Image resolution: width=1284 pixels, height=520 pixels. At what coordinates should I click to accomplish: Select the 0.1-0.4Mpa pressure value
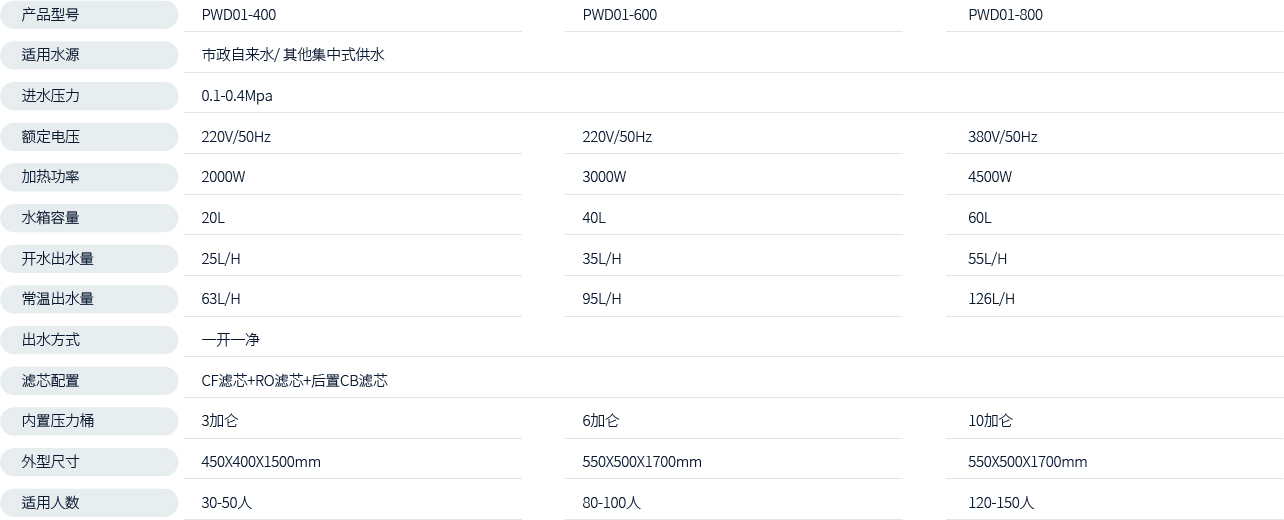click(x=237, y=96)
